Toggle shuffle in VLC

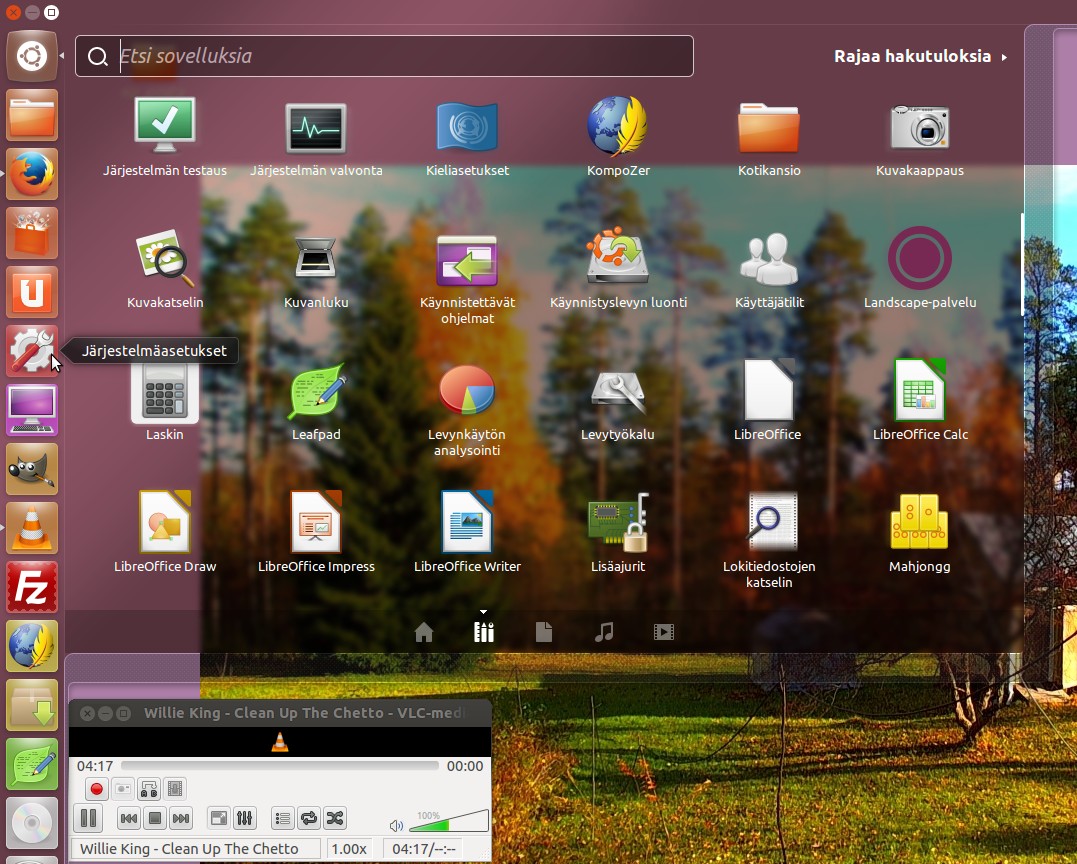click(335, 818)
